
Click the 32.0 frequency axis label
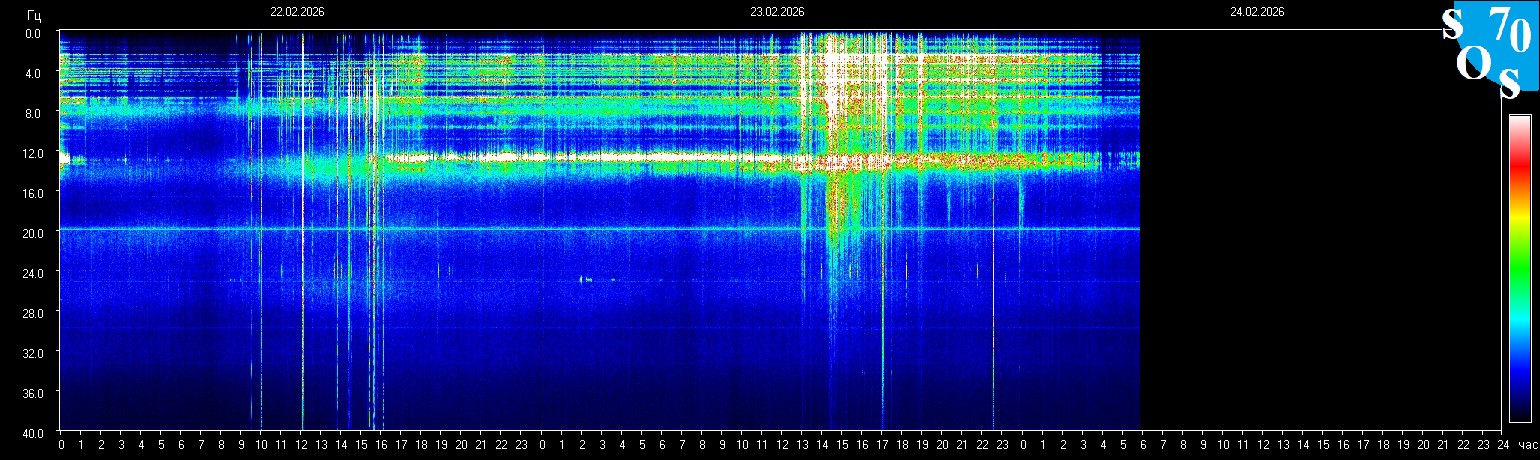pyautogui.click(x=31, y=353)
